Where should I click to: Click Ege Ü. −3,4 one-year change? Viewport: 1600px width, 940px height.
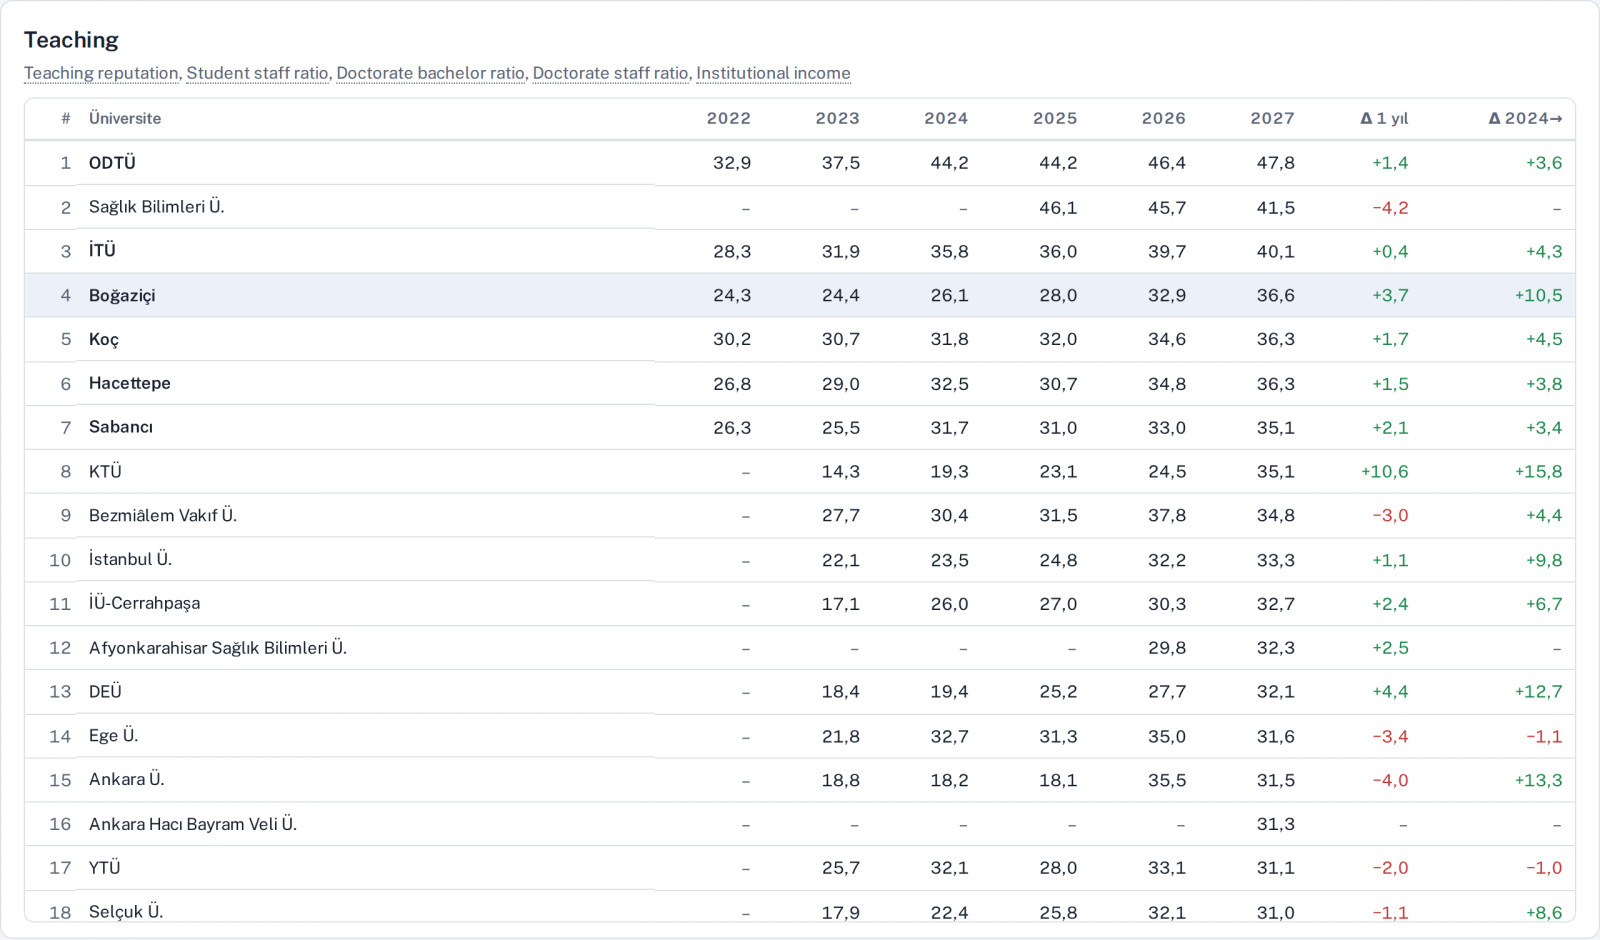[x=1390, y=737]
